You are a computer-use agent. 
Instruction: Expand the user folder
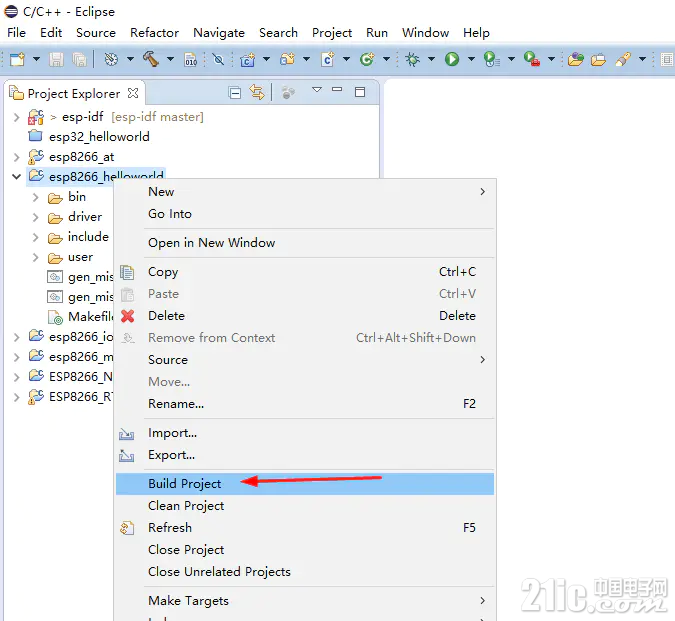point(36,257)
